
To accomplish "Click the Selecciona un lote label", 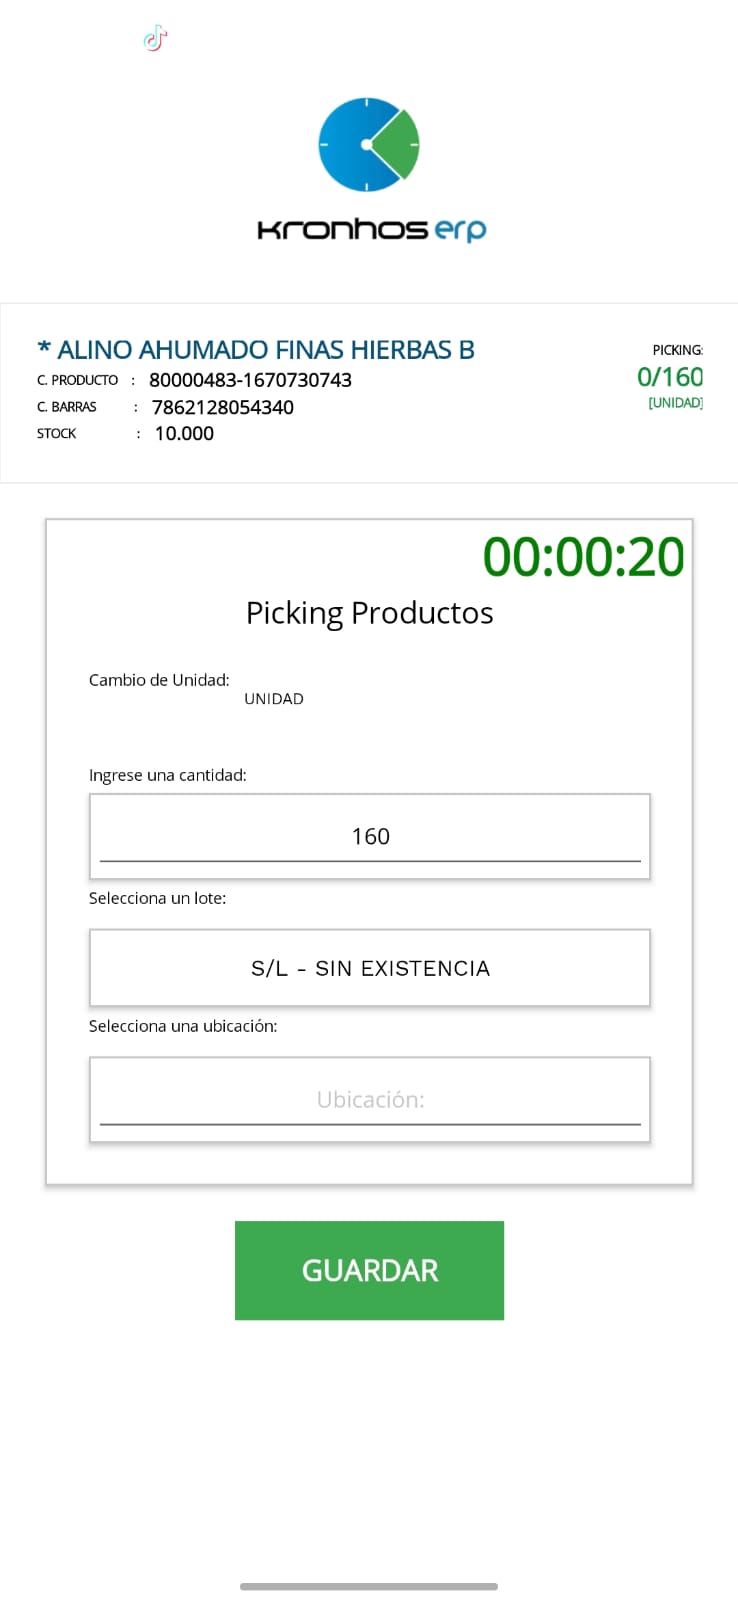I will [157, 898].
